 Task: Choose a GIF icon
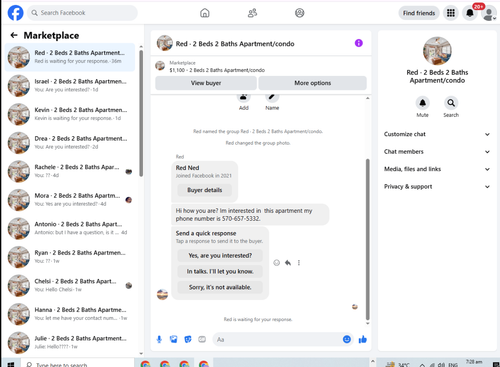click(x=202, y=339)
